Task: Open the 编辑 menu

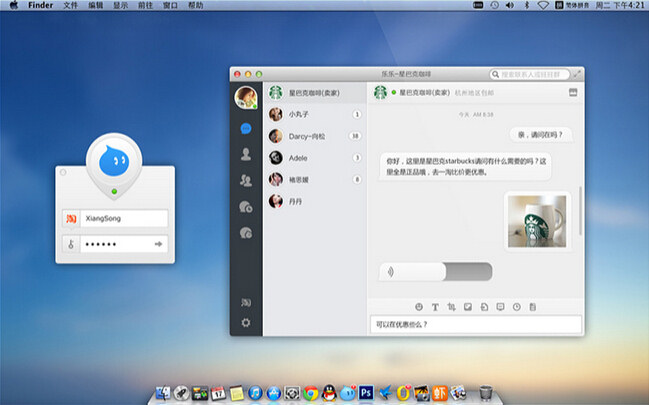Action: point(96,5)
